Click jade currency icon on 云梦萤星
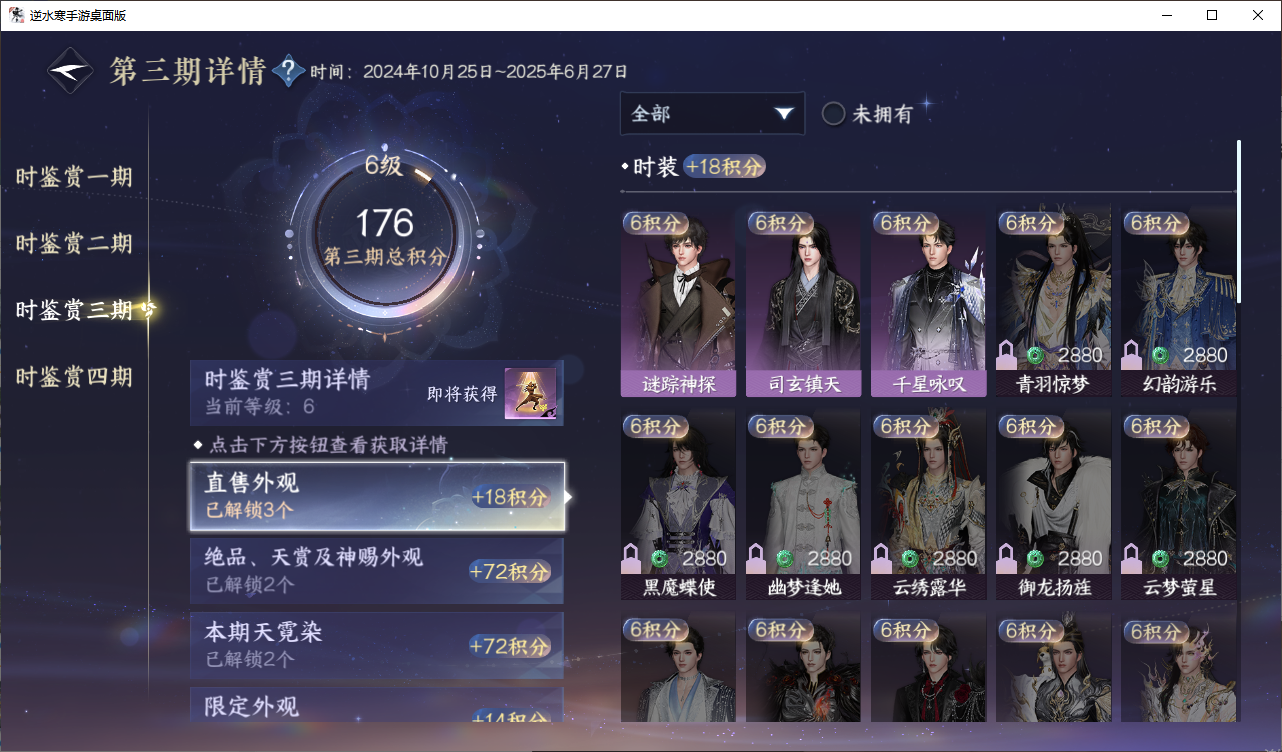This screenshot has height=752, width=1282. 1159,558
